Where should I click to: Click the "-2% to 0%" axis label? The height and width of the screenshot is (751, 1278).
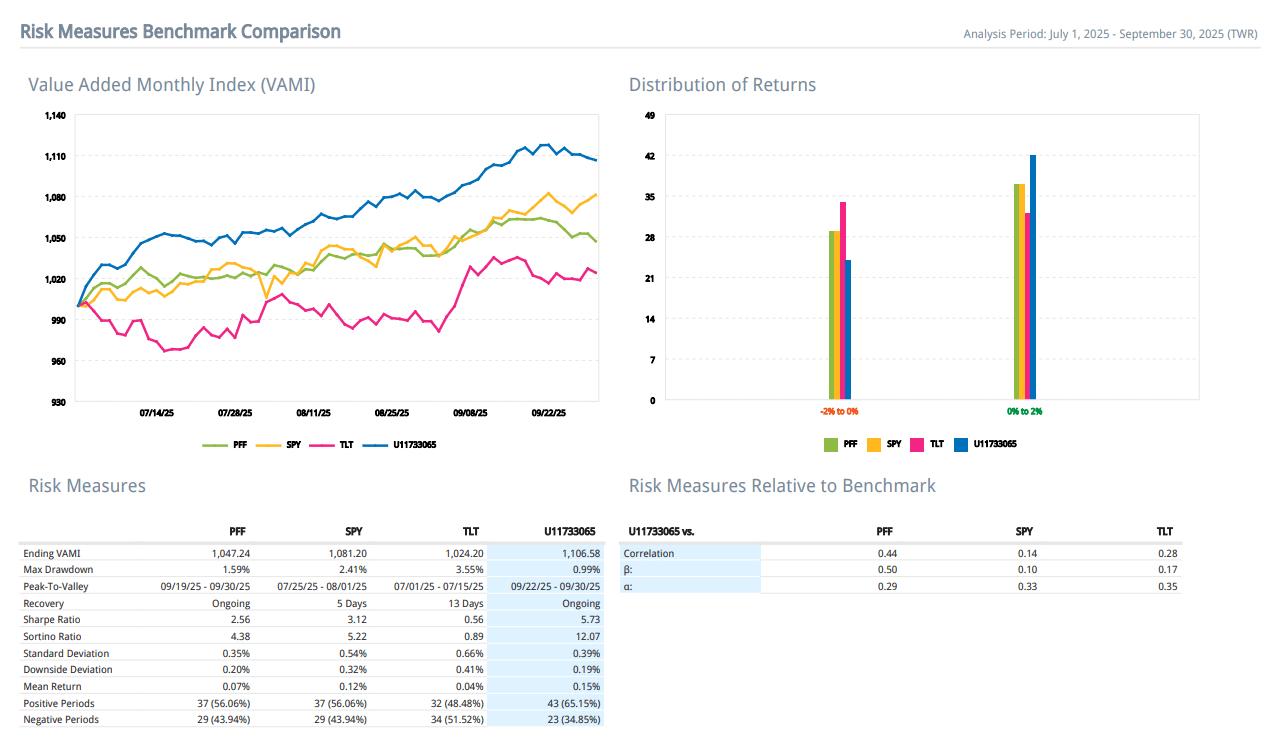[x=839, y=411]
